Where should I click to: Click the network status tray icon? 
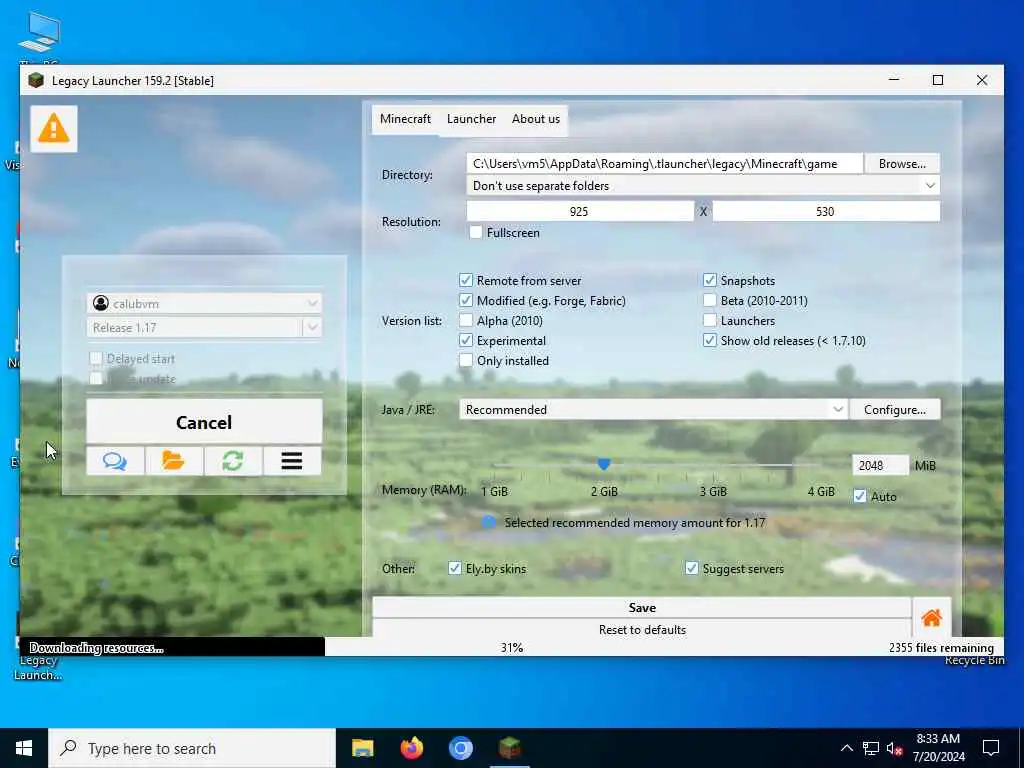(871, 748)
